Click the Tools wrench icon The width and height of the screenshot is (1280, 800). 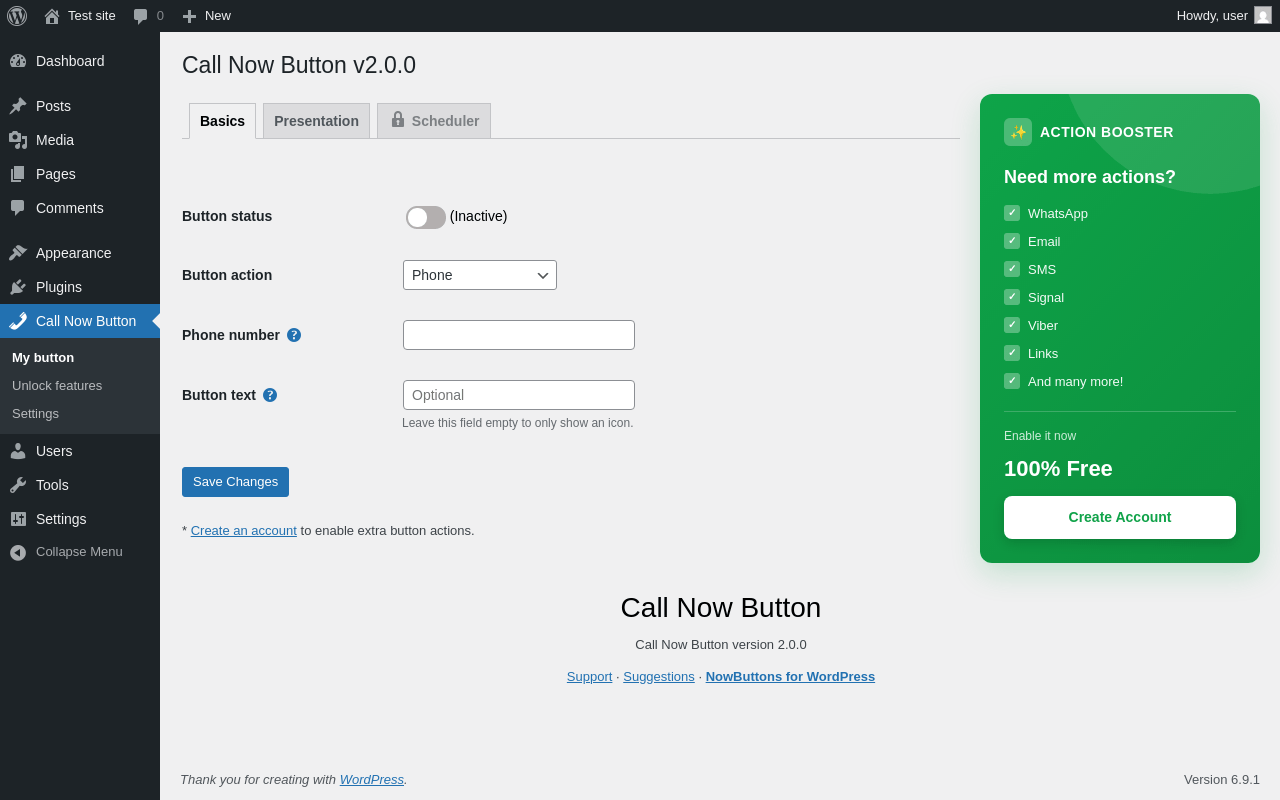click(x=18, y=485)
